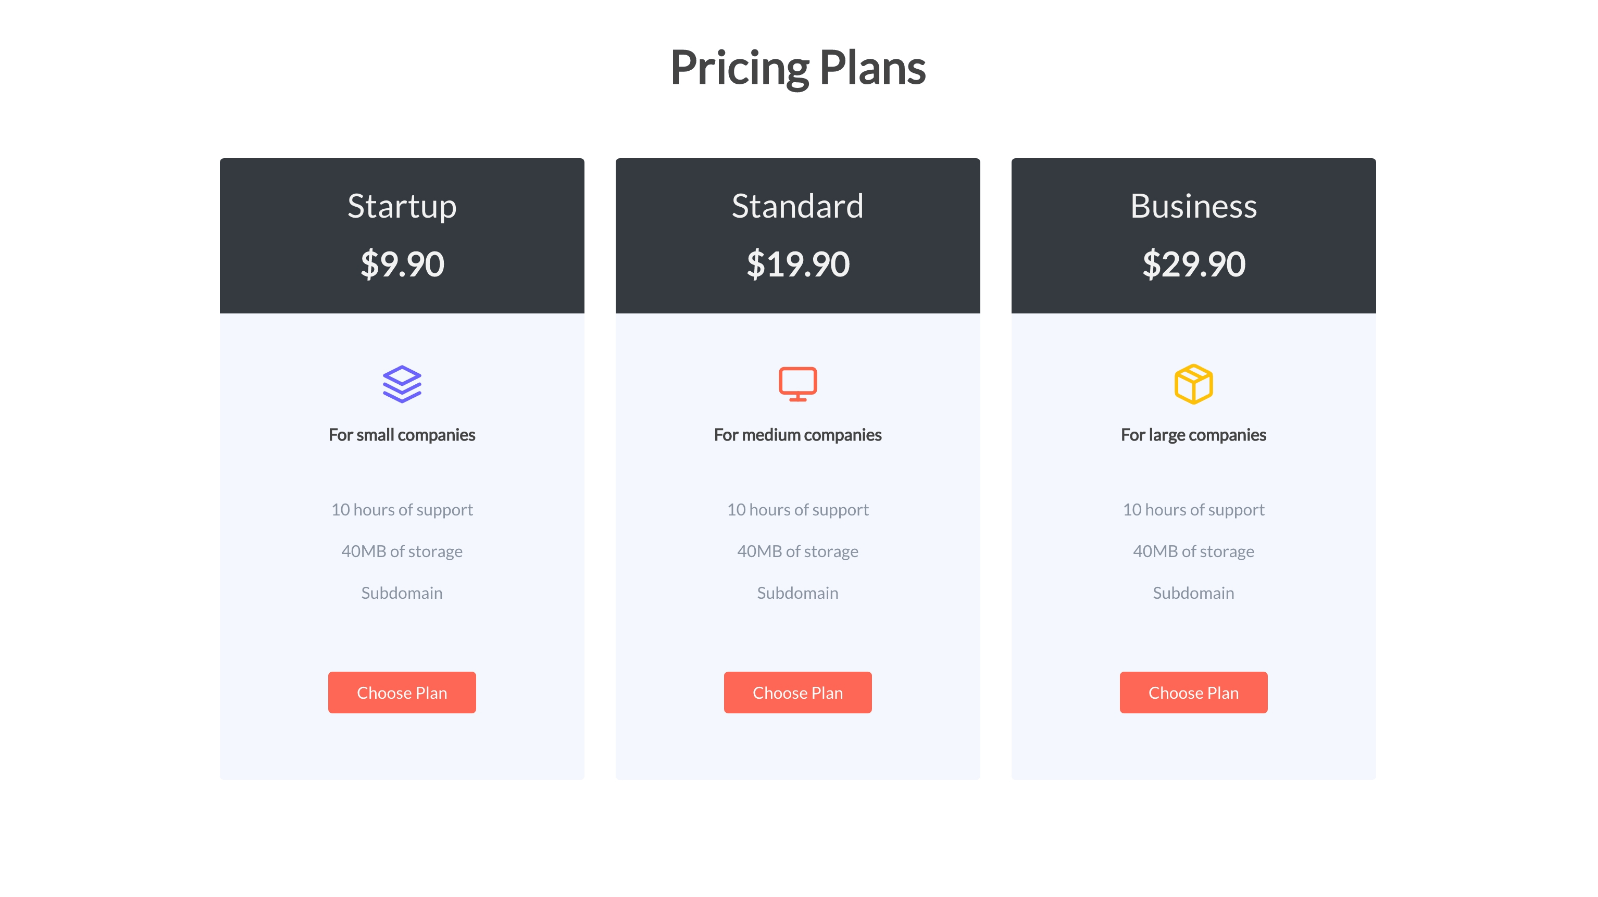Select the display screen graphic above 'For medium companies'
The width and height of the screenshot is (1598, 897).
[797, 383]
